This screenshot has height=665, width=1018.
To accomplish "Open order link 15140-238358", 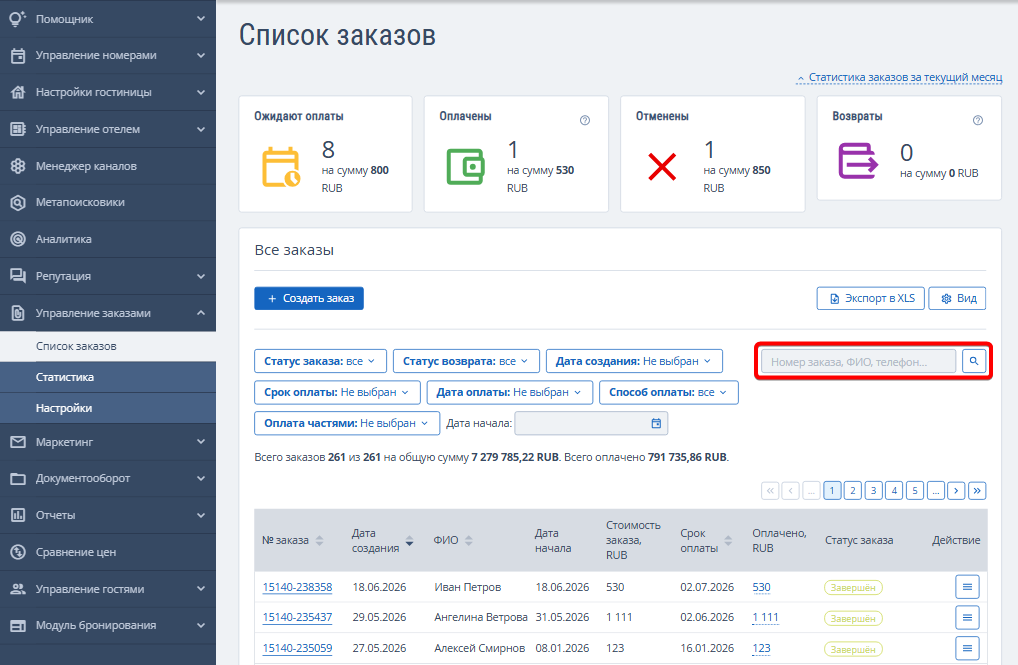I will click(297, 587).
